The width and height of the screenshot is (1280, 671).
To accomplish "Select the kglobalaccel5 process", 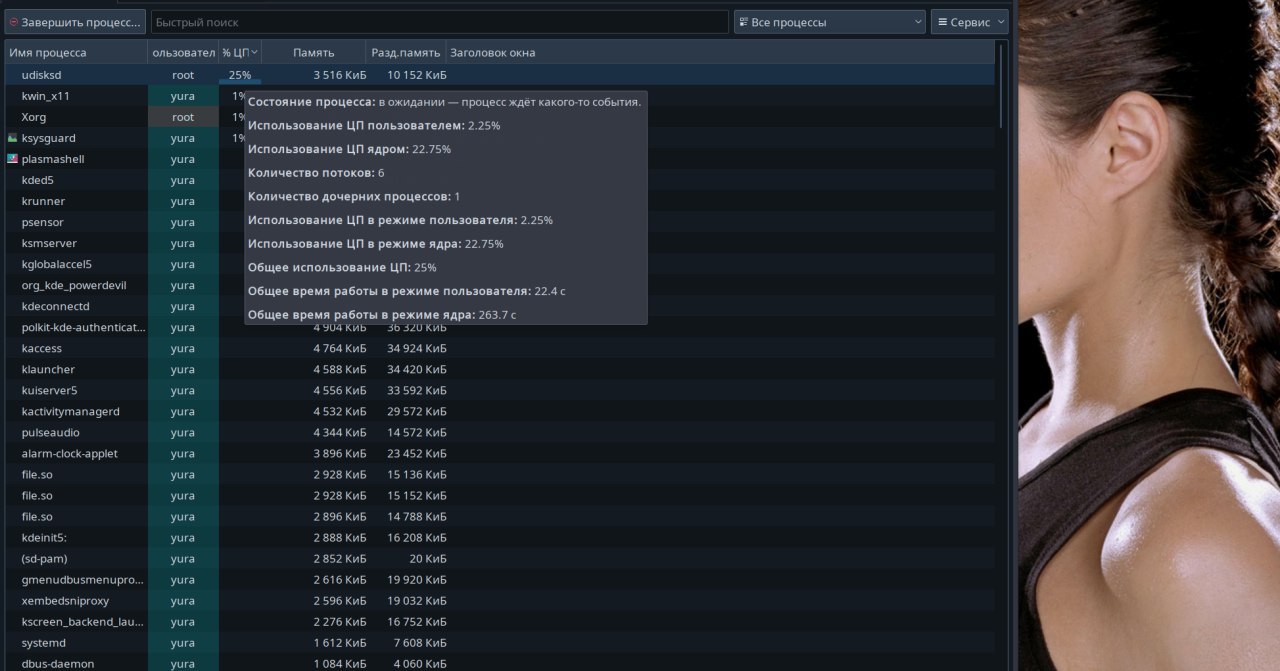I will coord(56,264).
